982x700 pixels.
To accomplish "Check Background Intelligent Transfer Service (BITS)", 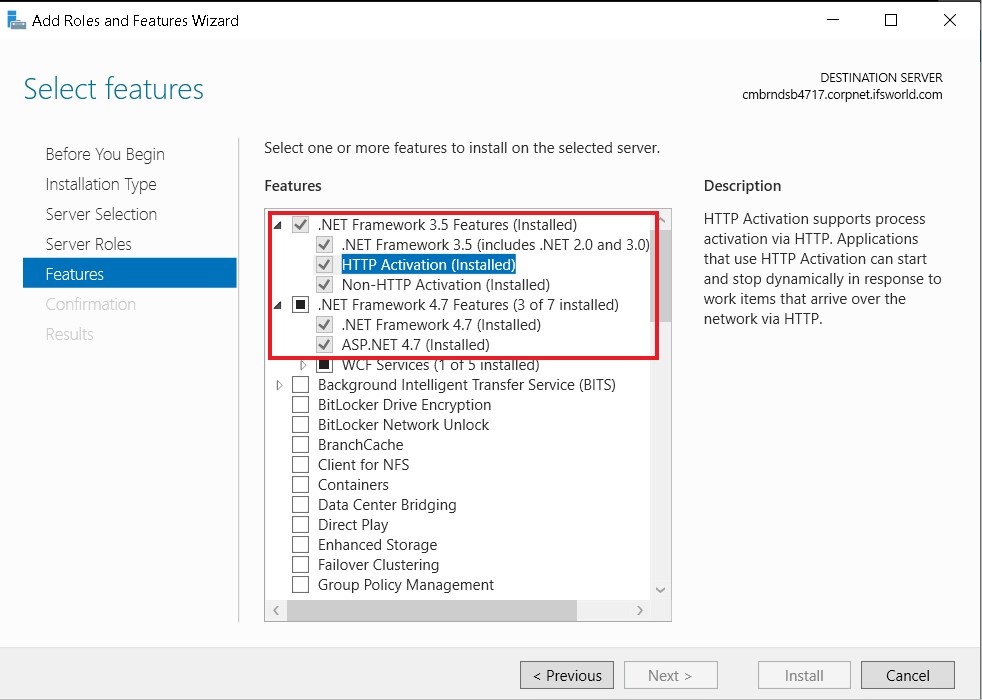I will click(299, 384).
